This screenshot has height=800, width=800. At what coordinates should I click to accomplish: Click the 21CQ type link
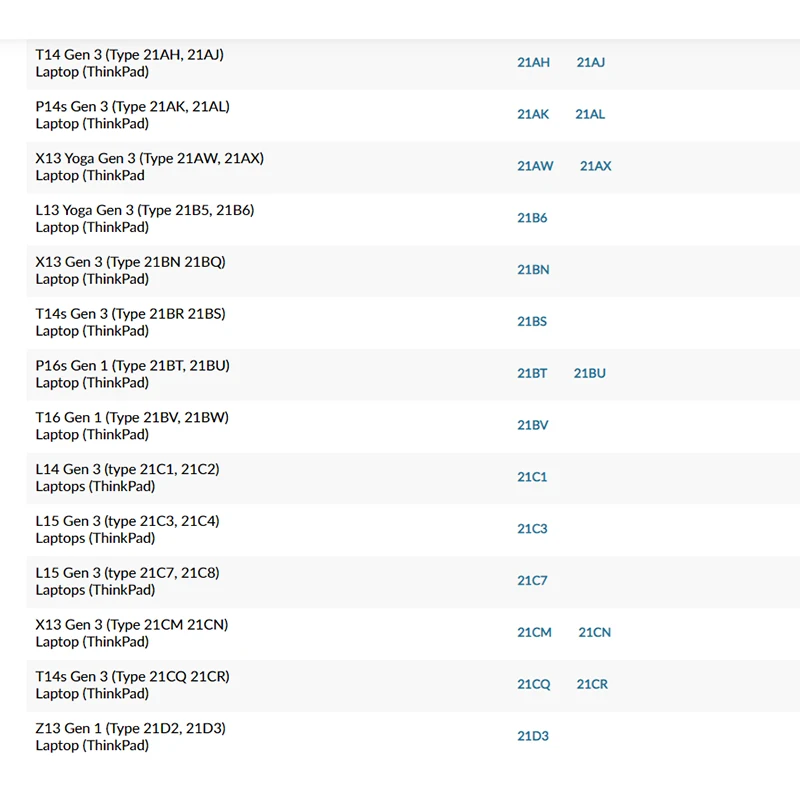[534, 684]
